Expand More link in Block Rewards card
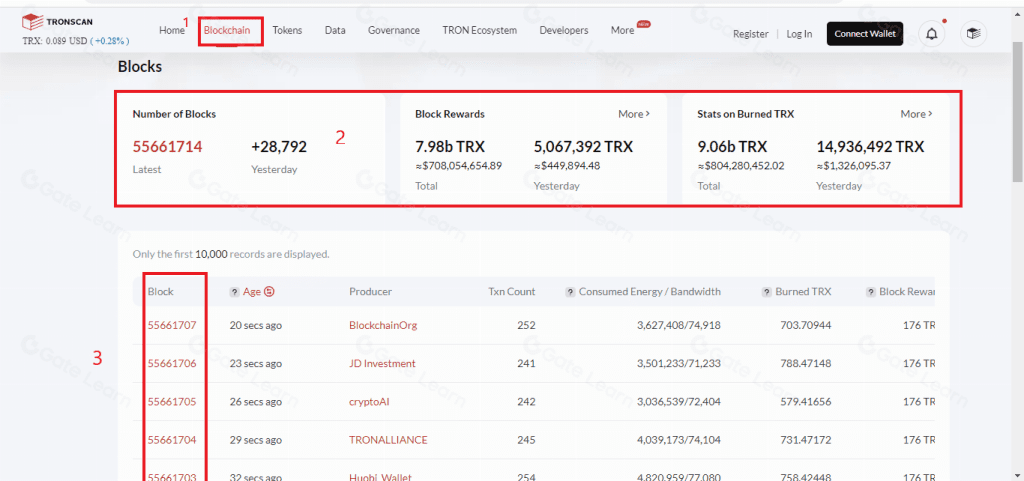 (634, 114)
